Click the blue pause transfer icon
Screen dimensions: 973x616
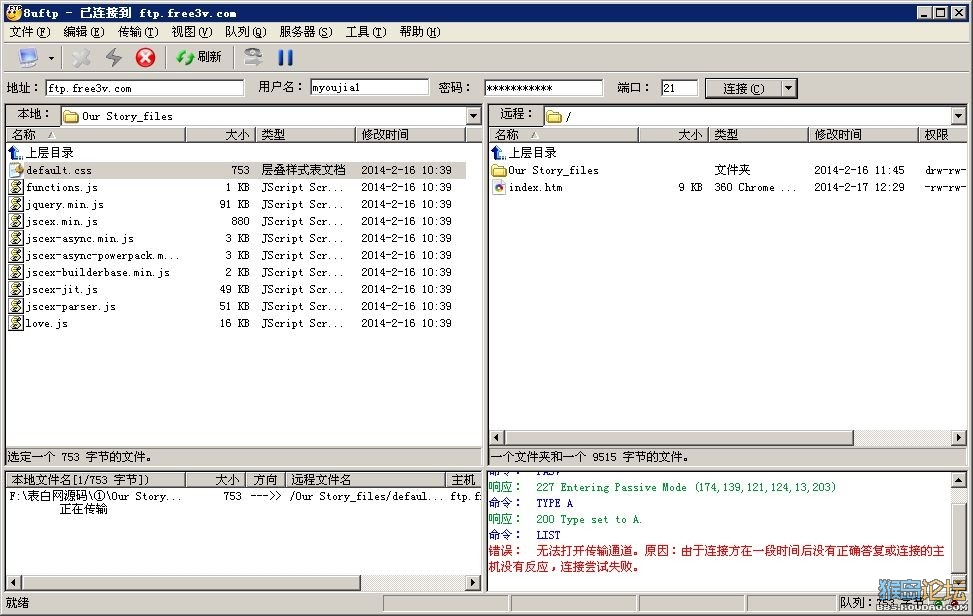click(285, 58)
